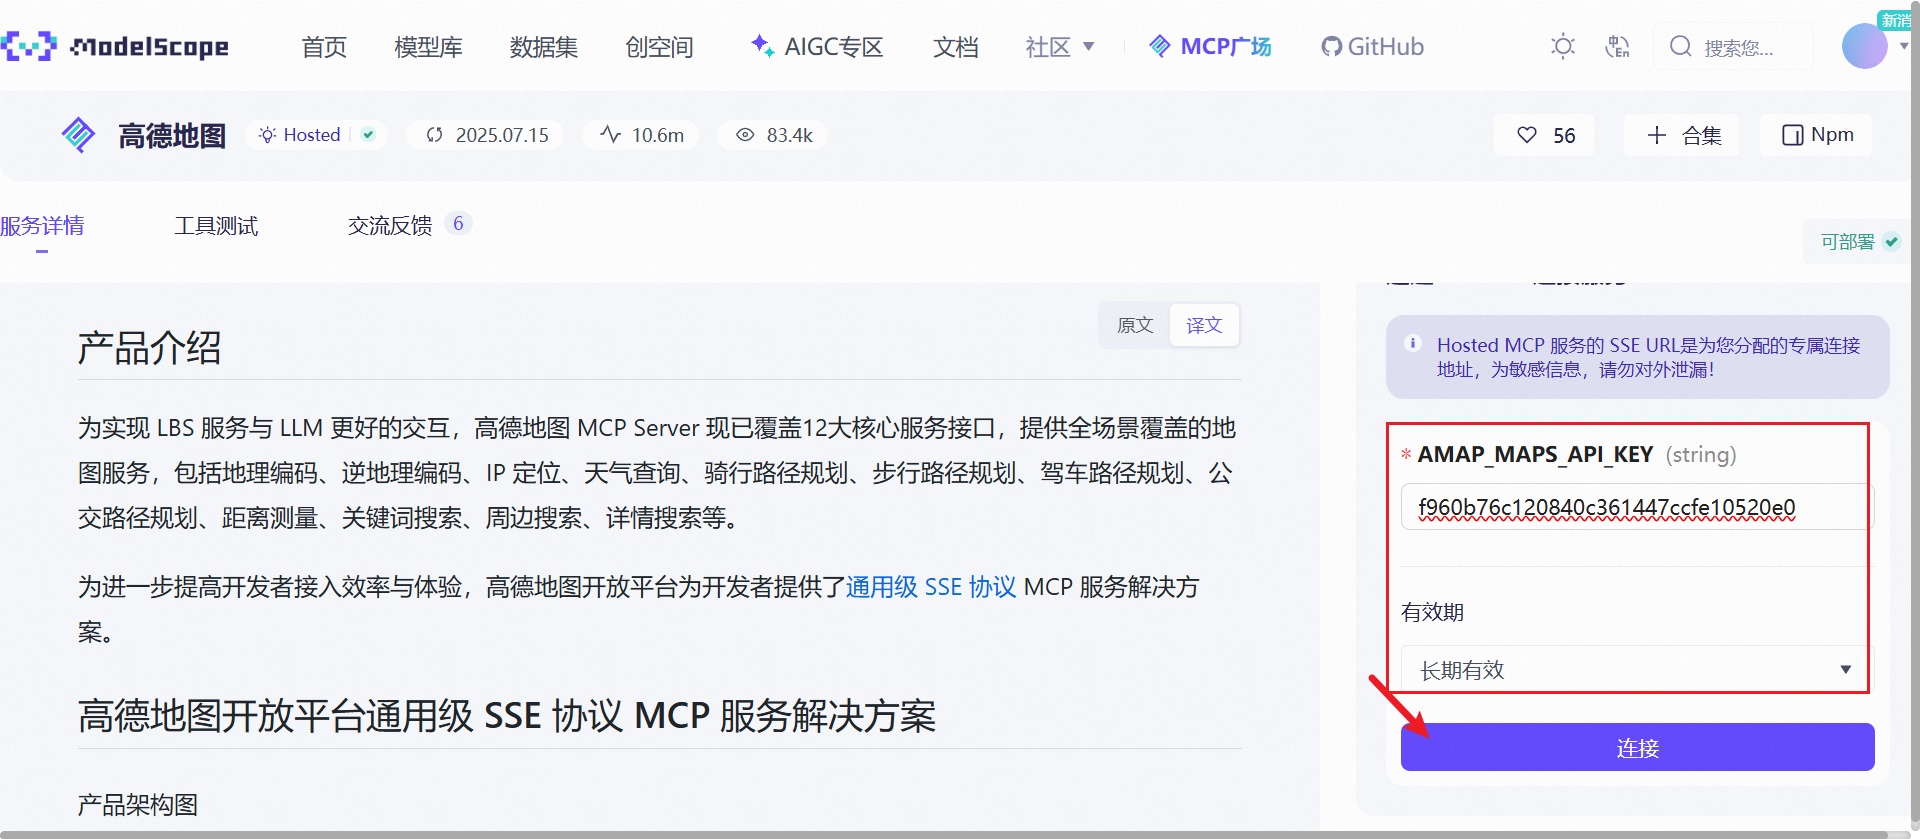Screen dimensions: 1920x839
Task: Click the Npm package icon
Action: coord(1793,135)
